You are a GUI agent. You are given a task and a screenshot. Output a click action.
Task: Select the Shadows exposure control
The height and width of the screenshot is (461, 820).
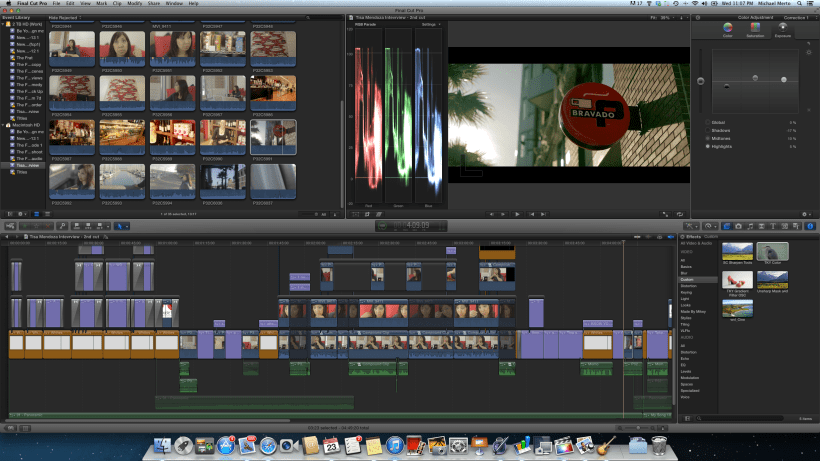tap(721, 130)
